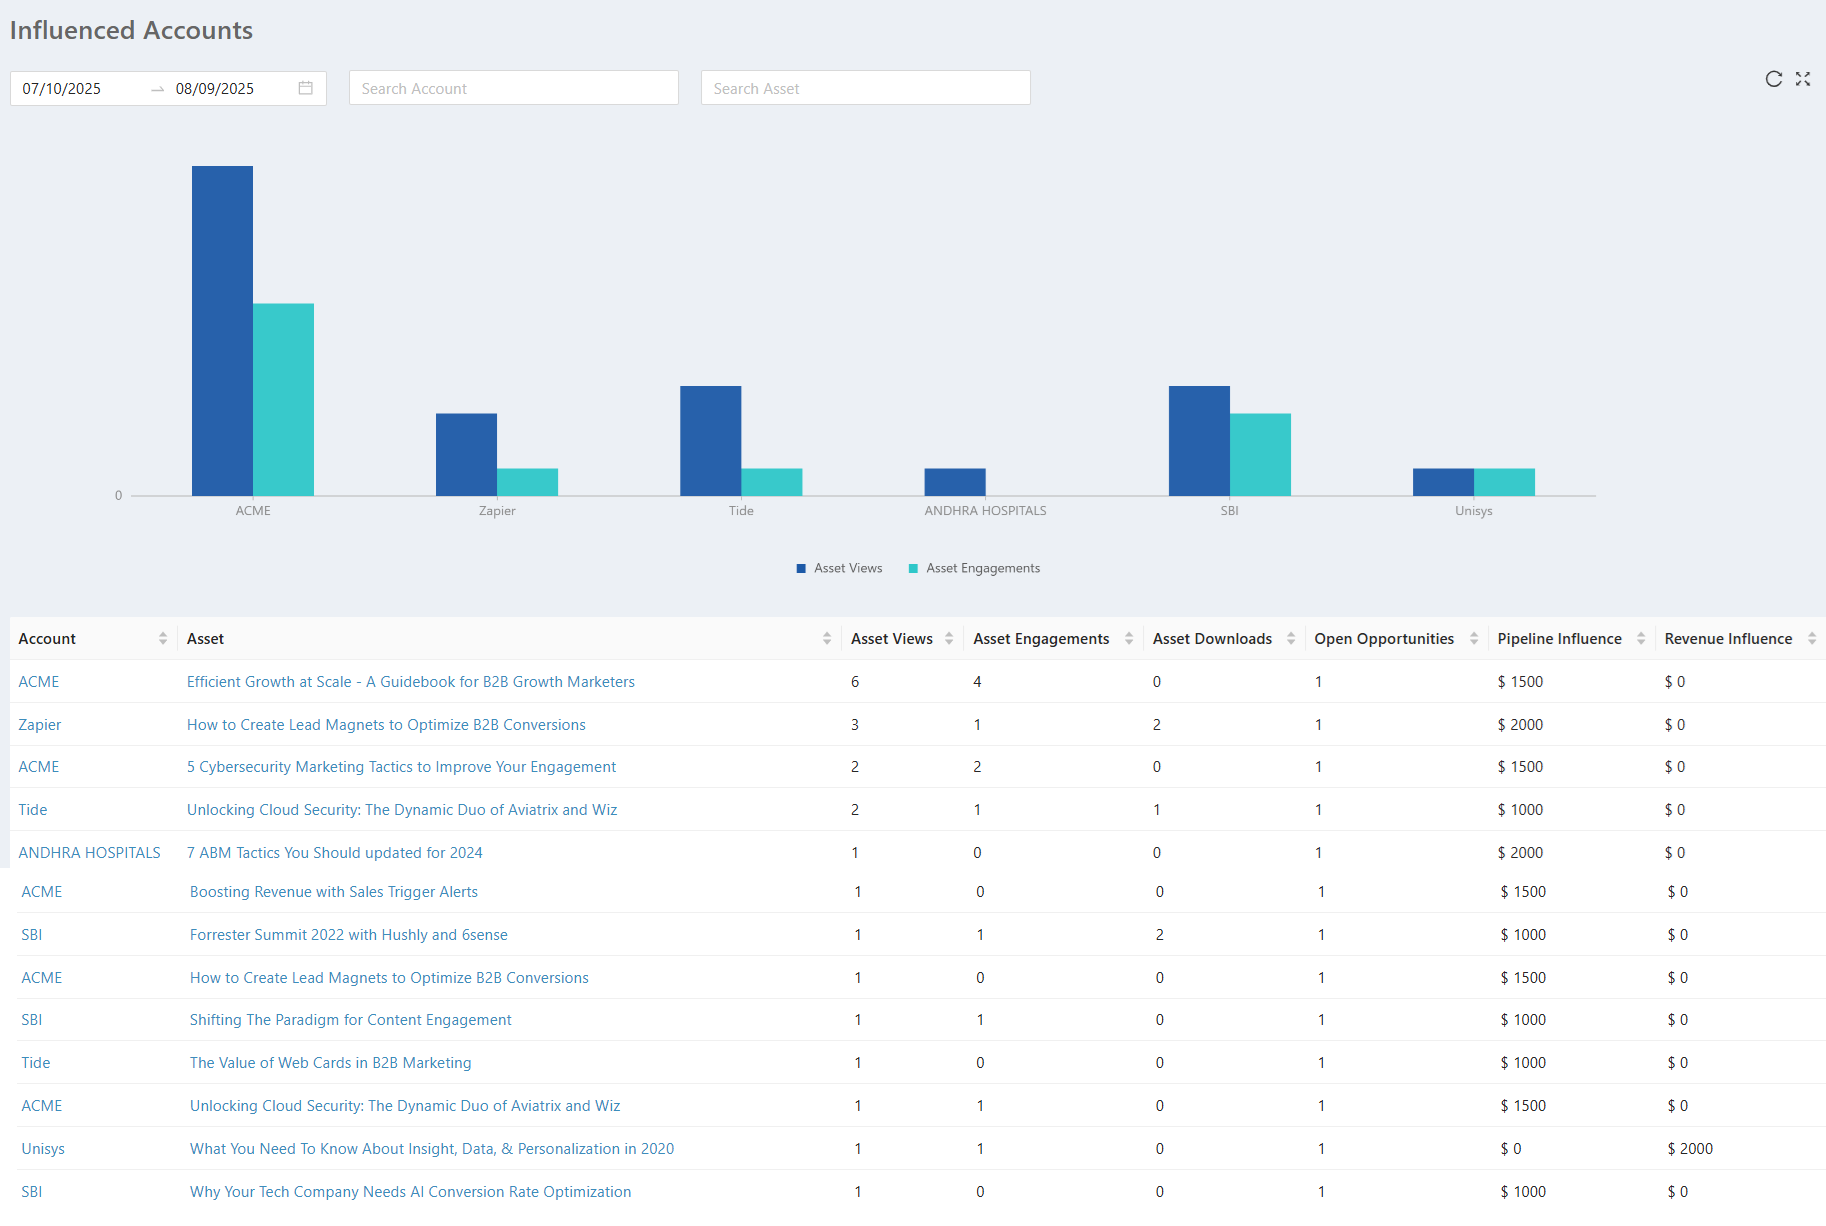
Task: Click the ACME Asset Engagements bar
Action: (x=283, y=400)
